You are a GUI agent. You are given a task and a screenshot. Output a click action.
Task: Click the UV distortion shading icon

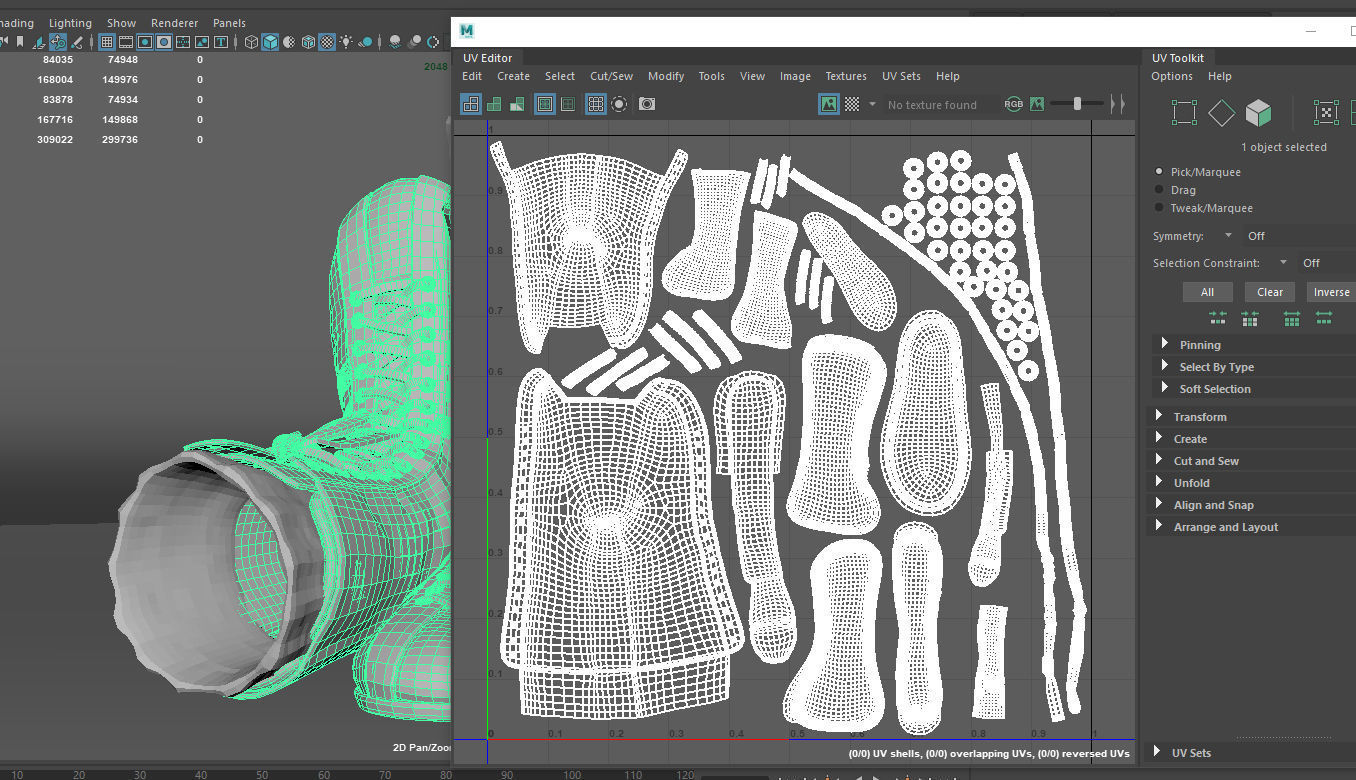pos(517,104)
